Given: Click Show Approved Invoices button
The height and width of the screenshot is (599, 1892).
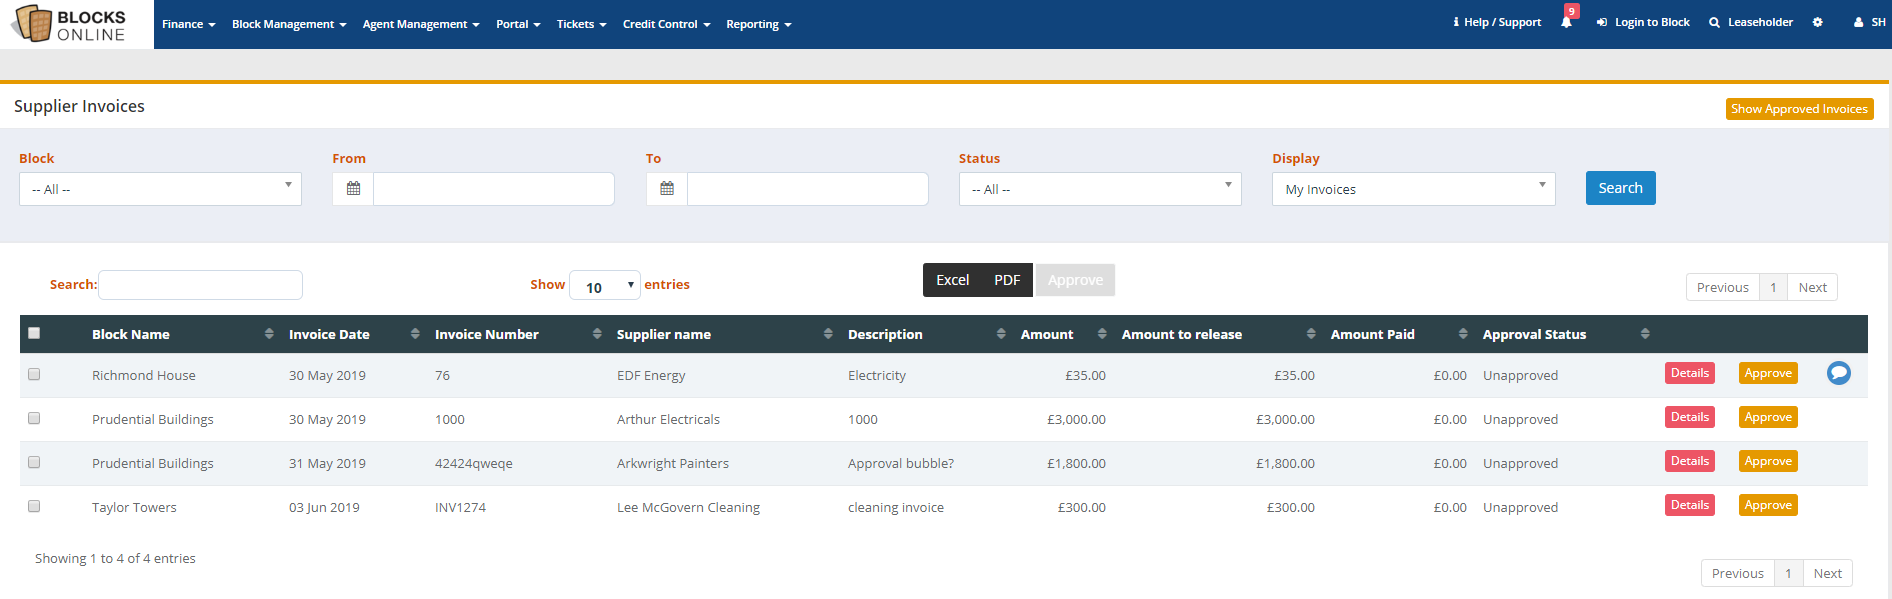Looking at the screenshot, I should click(1799, 109).
